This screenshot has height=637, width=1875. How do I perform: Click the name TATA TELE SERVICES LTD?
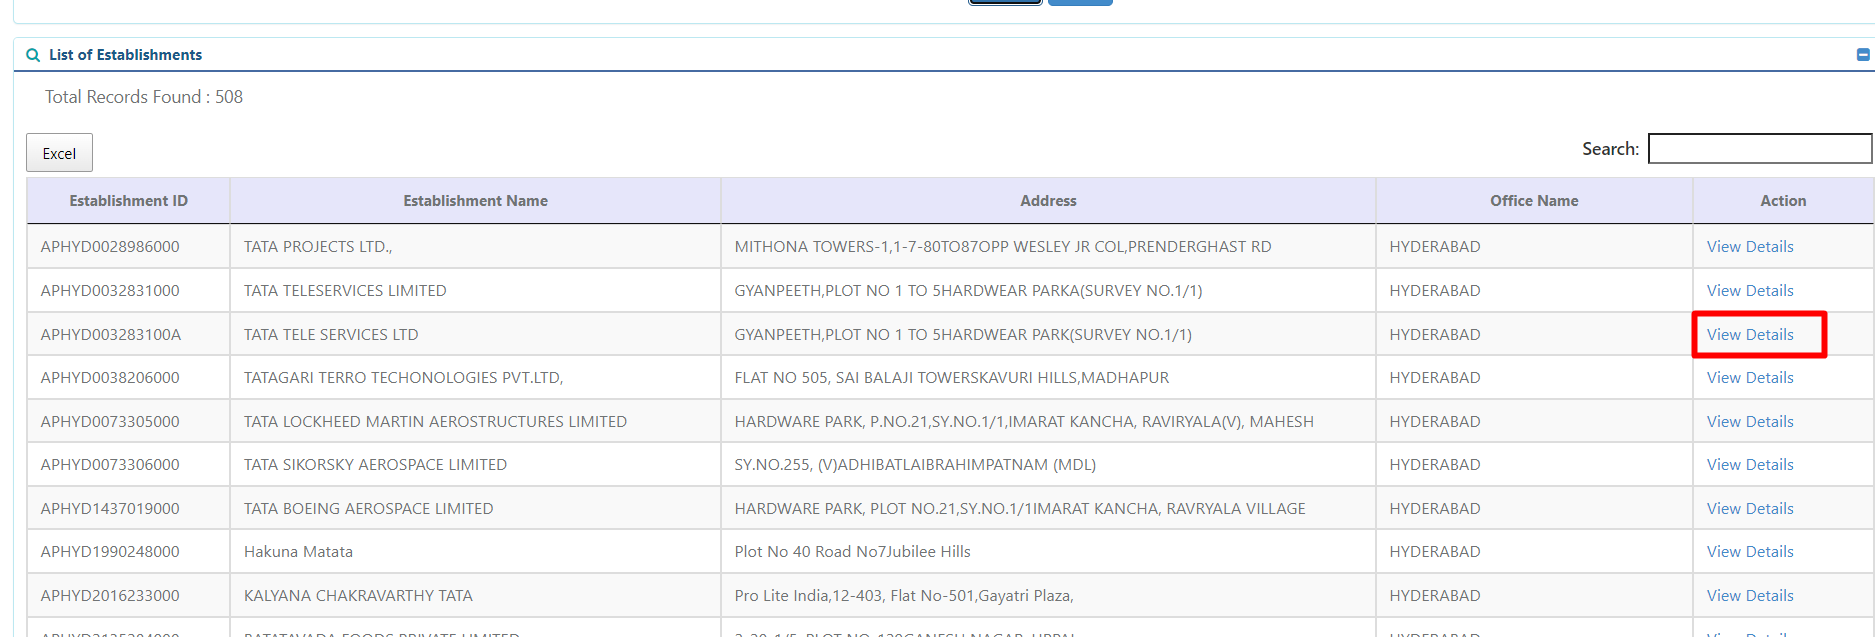click(331, 335)
